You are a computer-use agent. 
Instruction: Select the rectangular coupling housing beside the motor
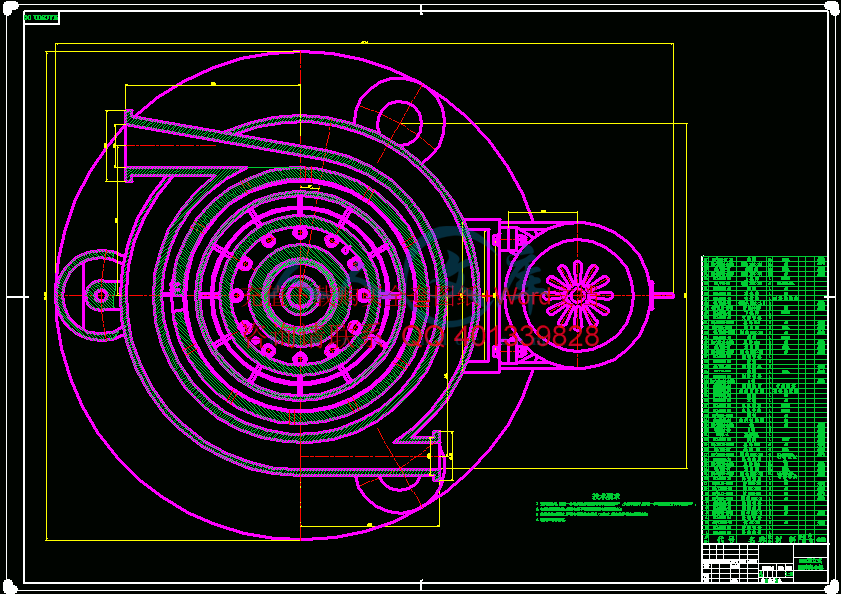click(x=482, y=296)
